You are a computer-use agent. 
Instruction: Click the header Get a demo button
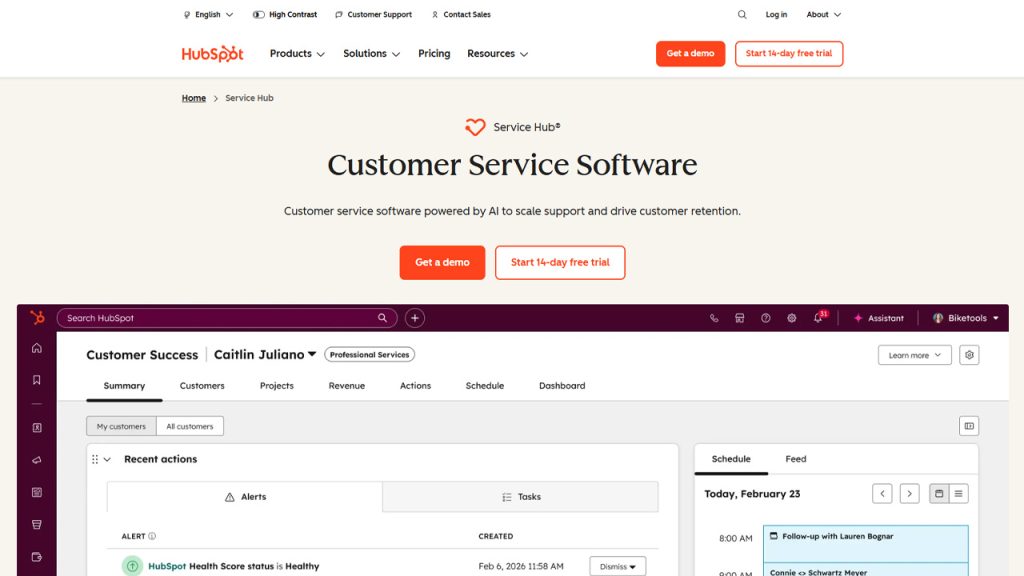[690, 54]
